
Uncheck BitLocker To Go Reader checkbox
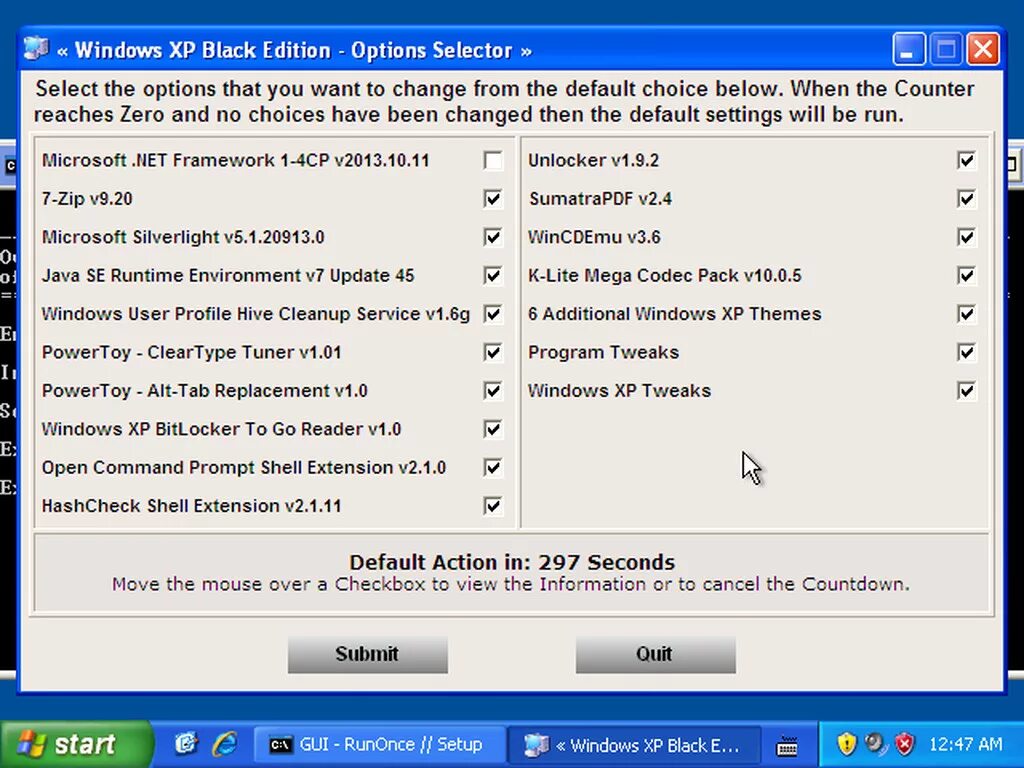coord(493,429)
